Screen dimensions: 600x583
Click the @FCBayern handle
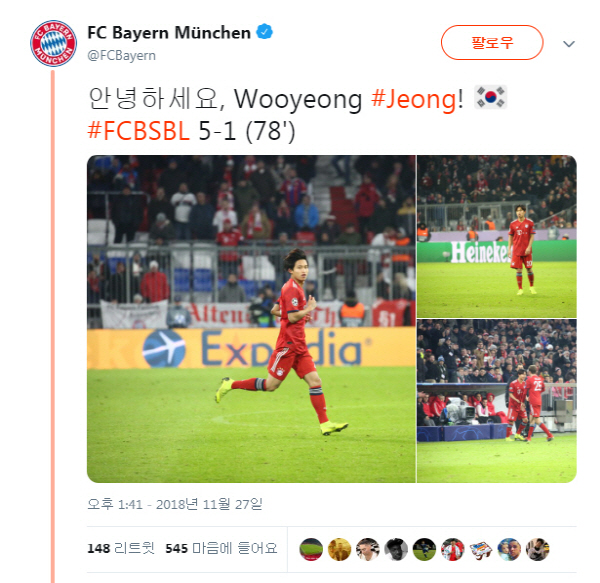click(x=122, y=56)
